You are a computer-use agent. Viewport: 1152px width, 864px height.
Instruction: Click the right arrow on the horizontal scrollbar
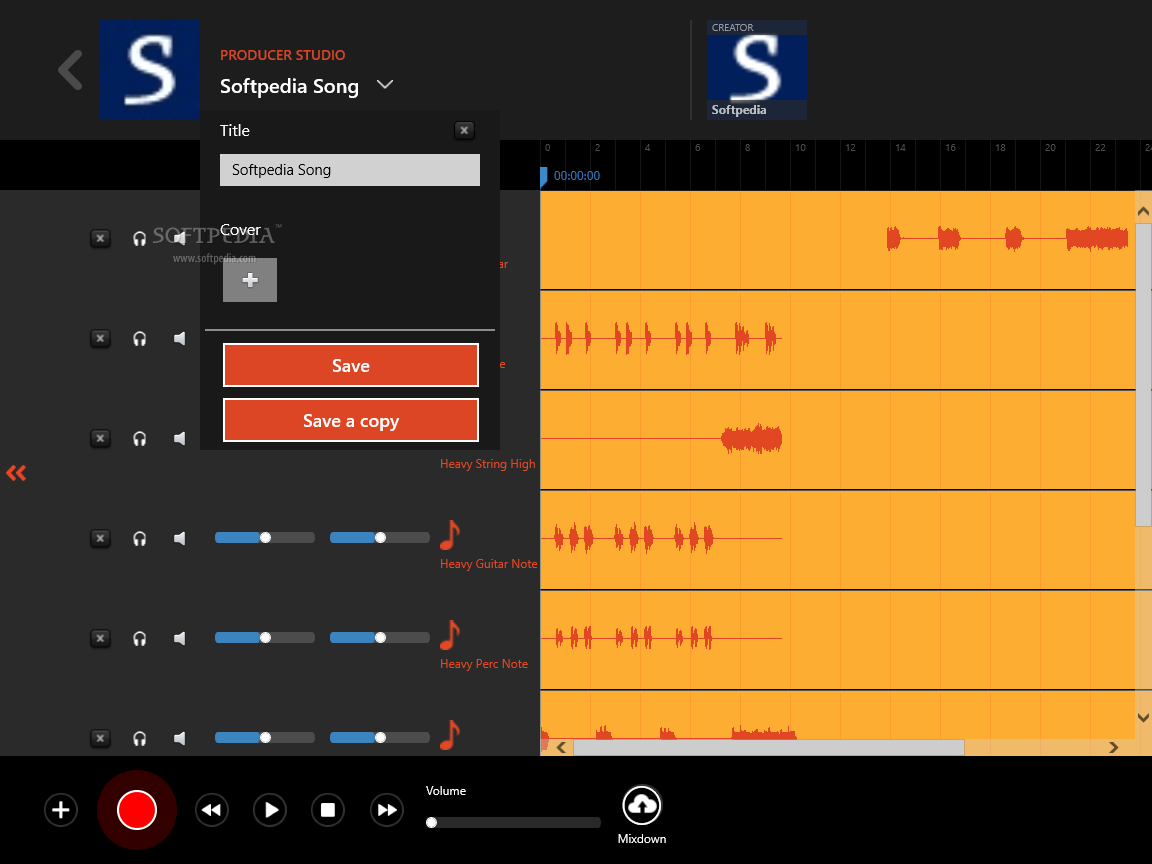coord(1113,747)
